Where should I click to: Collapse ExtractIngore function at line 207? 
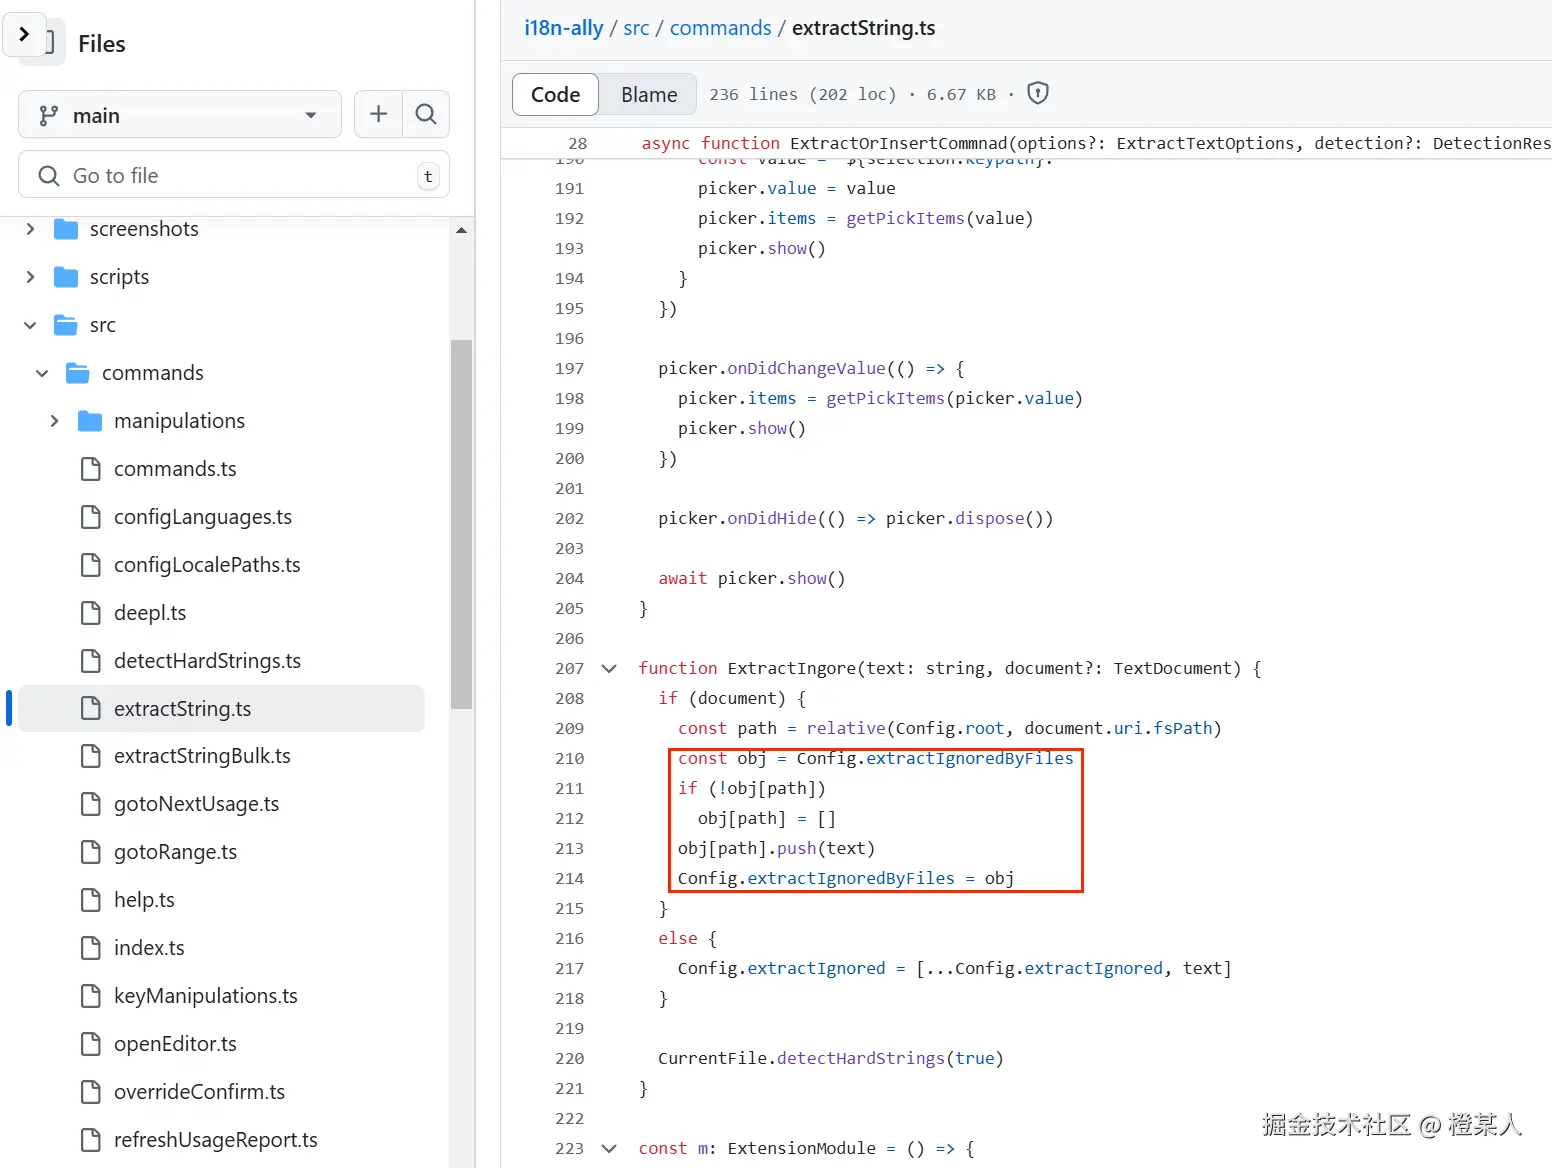[x=609, y=668]
